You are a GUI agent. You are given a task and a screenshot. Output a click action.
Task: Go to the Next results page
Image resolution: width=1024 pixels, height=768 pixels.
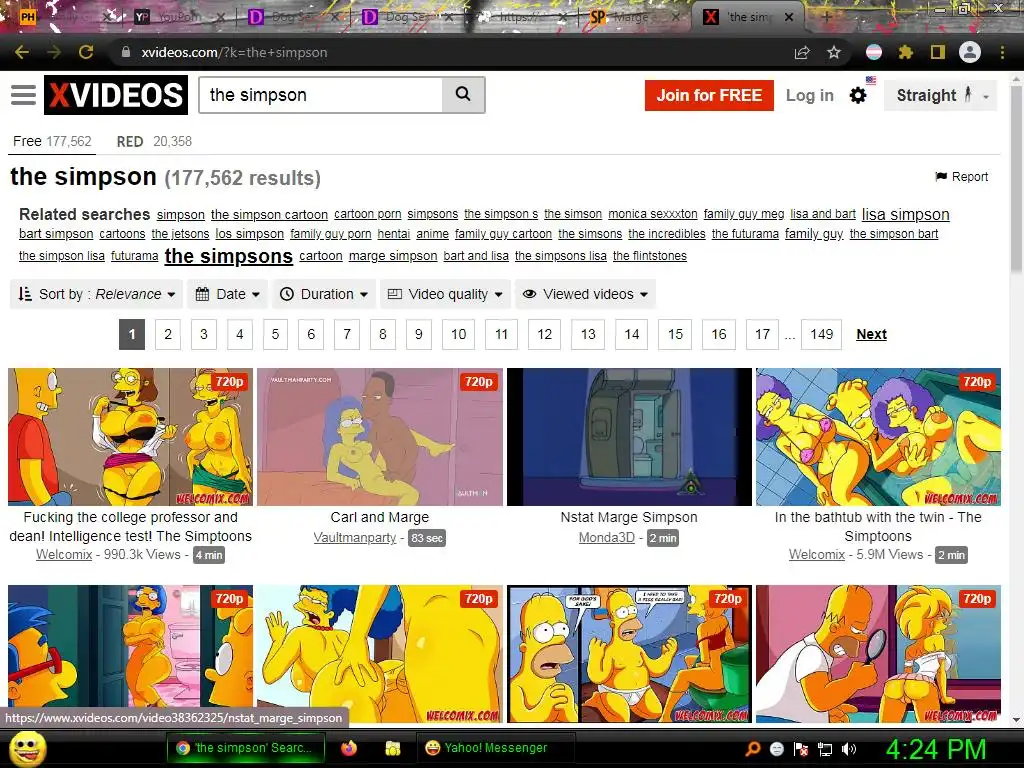coord(871,334)
